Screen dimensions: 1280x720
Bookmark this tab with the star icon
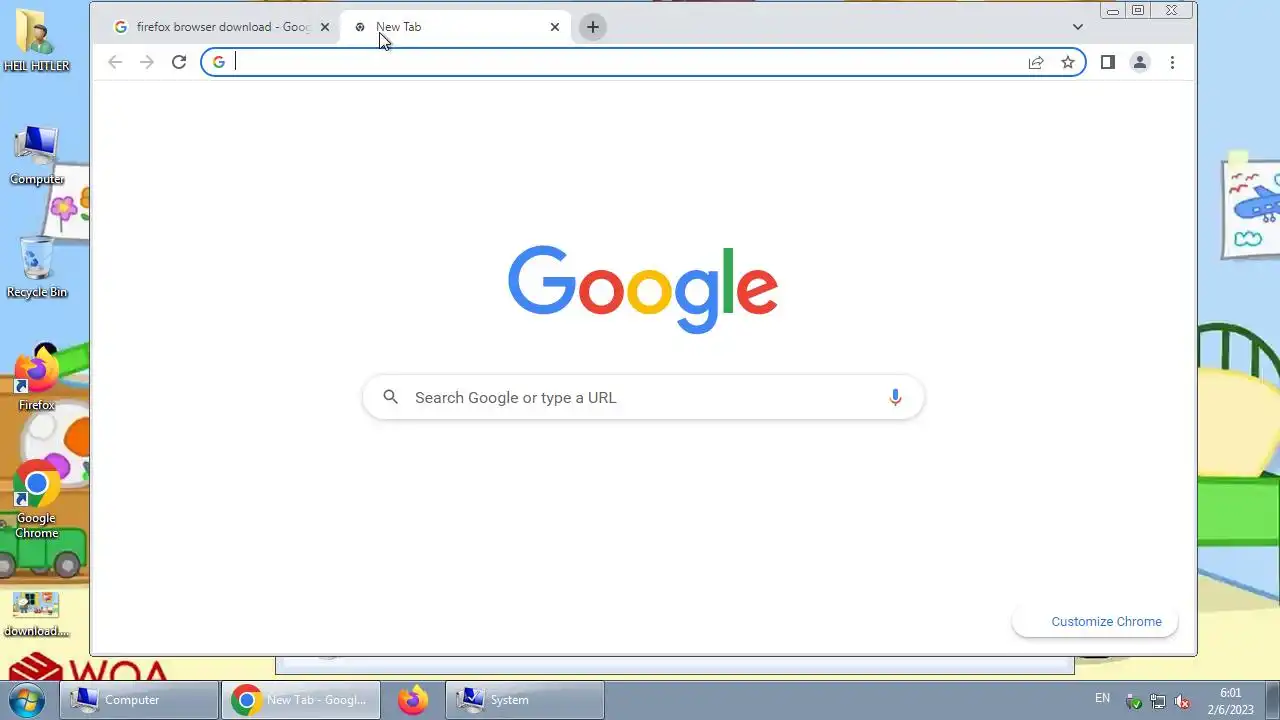coord(1068,62)
